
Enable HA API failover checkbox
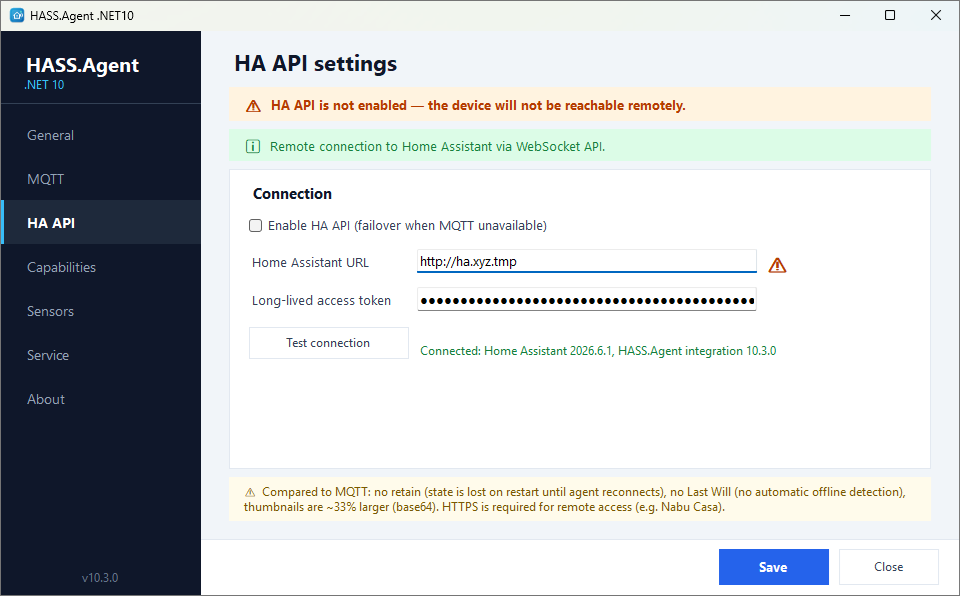[x=255, y=225]
